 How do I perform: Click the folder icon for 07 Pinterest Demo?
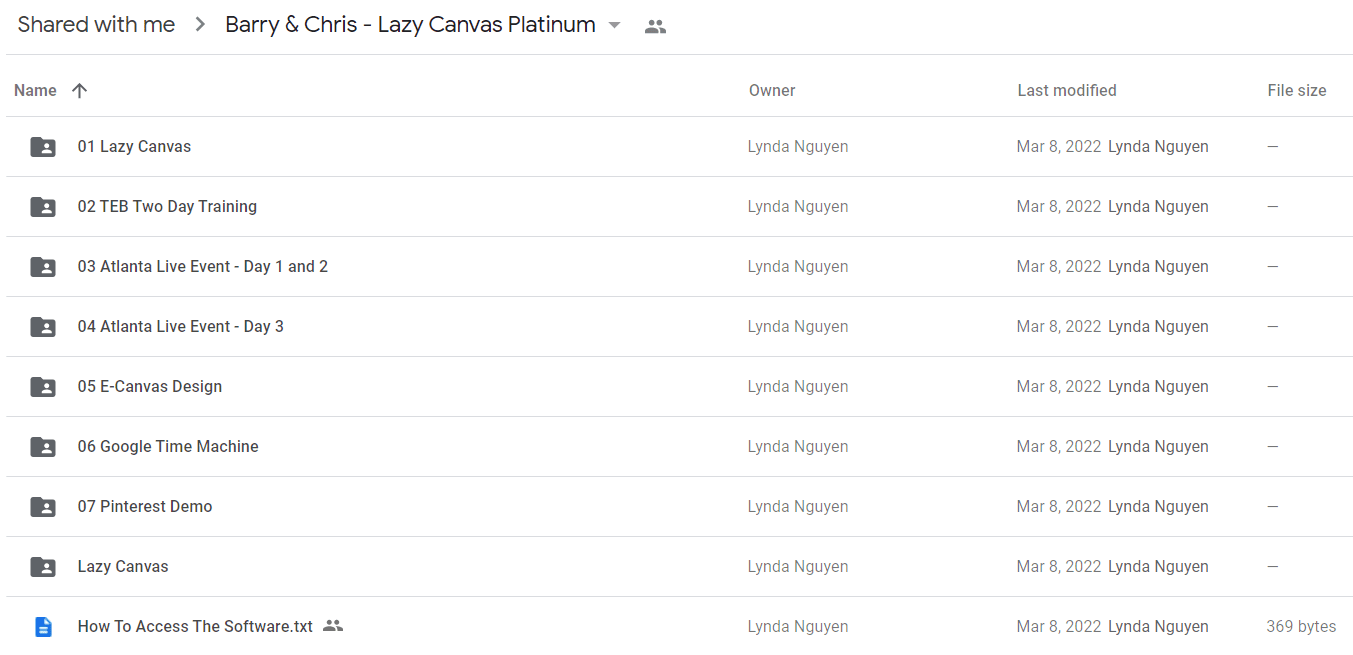(43, 507)
